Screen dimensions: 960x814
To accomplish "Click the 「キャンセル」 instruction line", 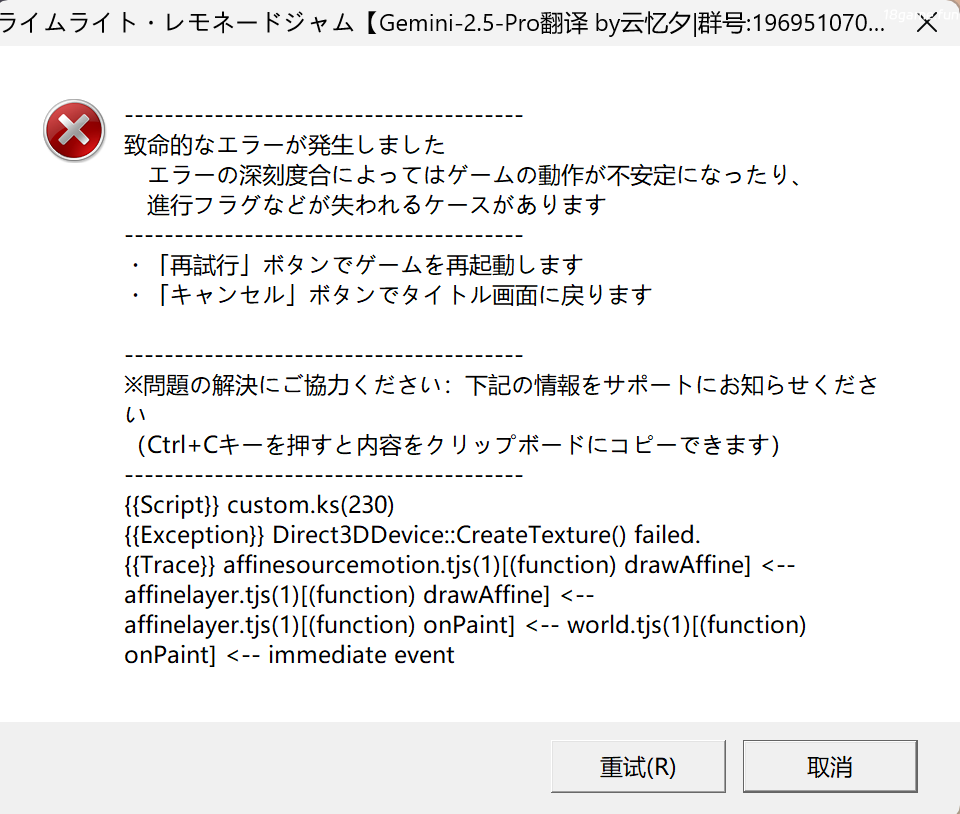I will point(388,295).
